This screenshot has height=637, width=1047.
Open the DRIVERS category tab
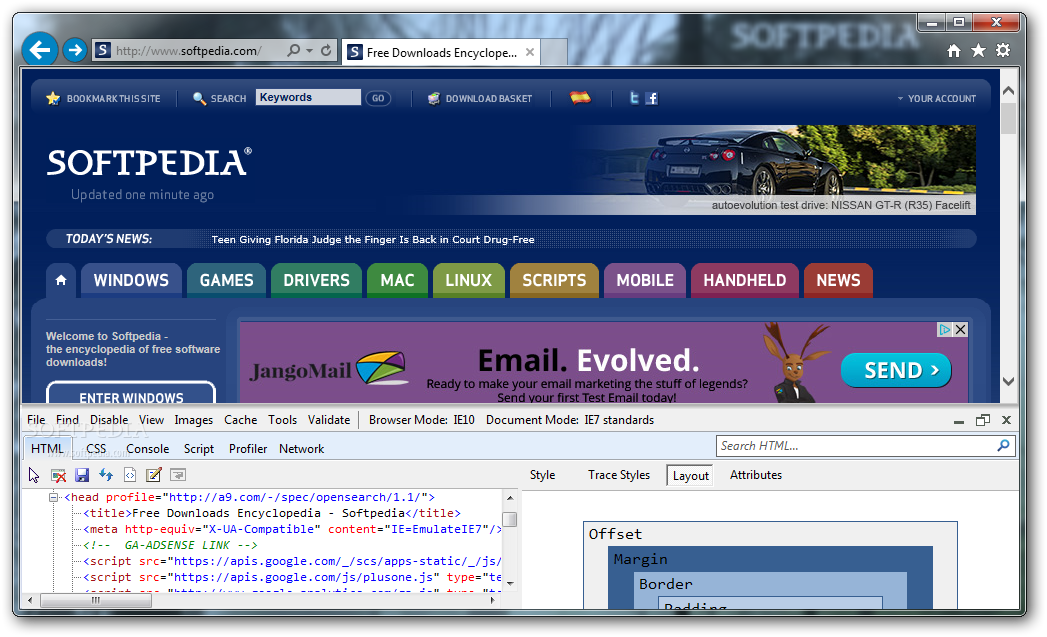tap(316, 280)
